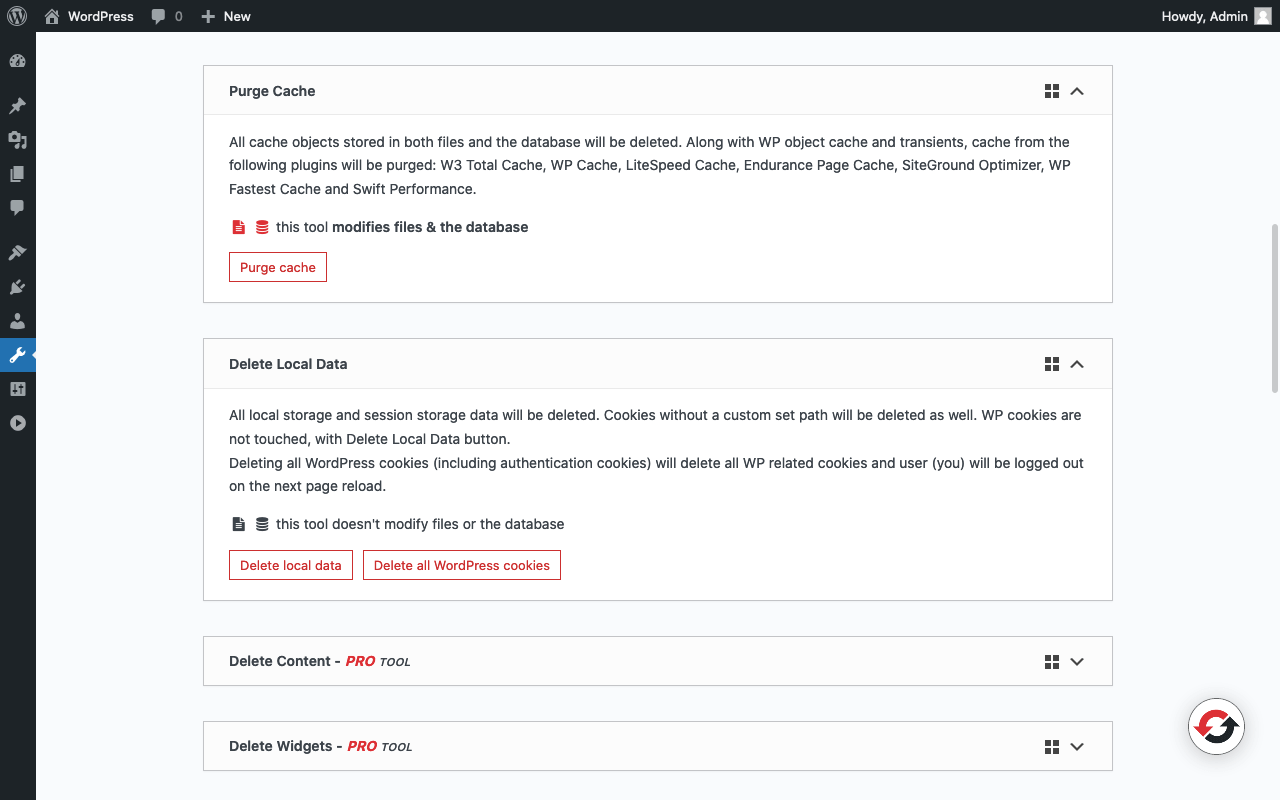Click the Purge cache button

point(278,267)
